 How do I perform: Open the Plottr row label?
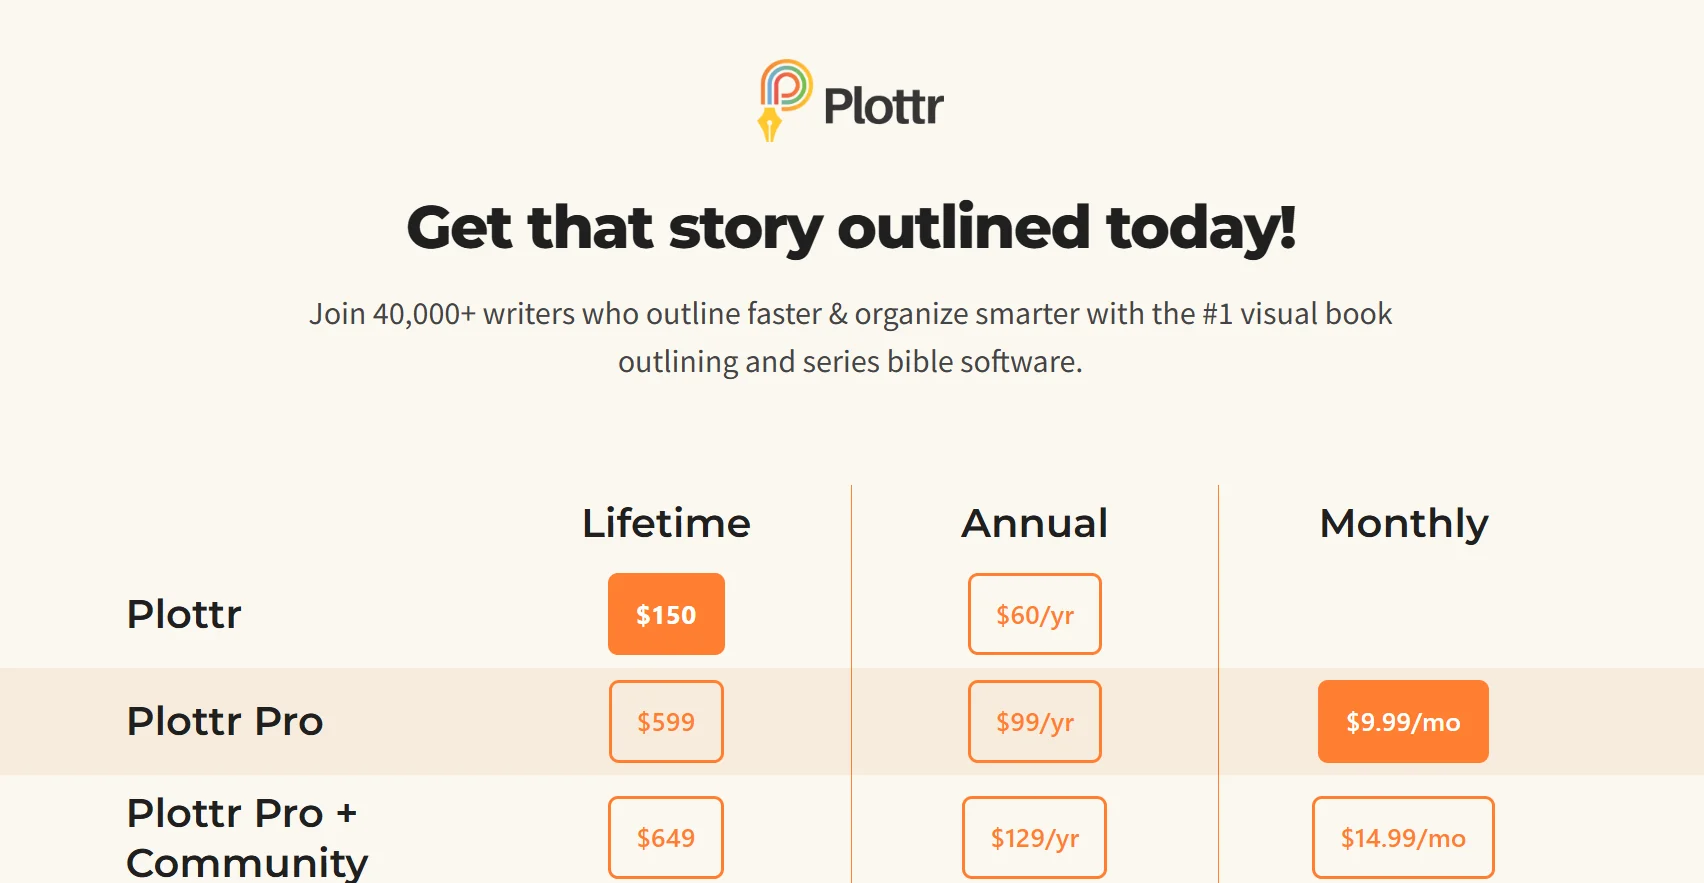point(183,614)
